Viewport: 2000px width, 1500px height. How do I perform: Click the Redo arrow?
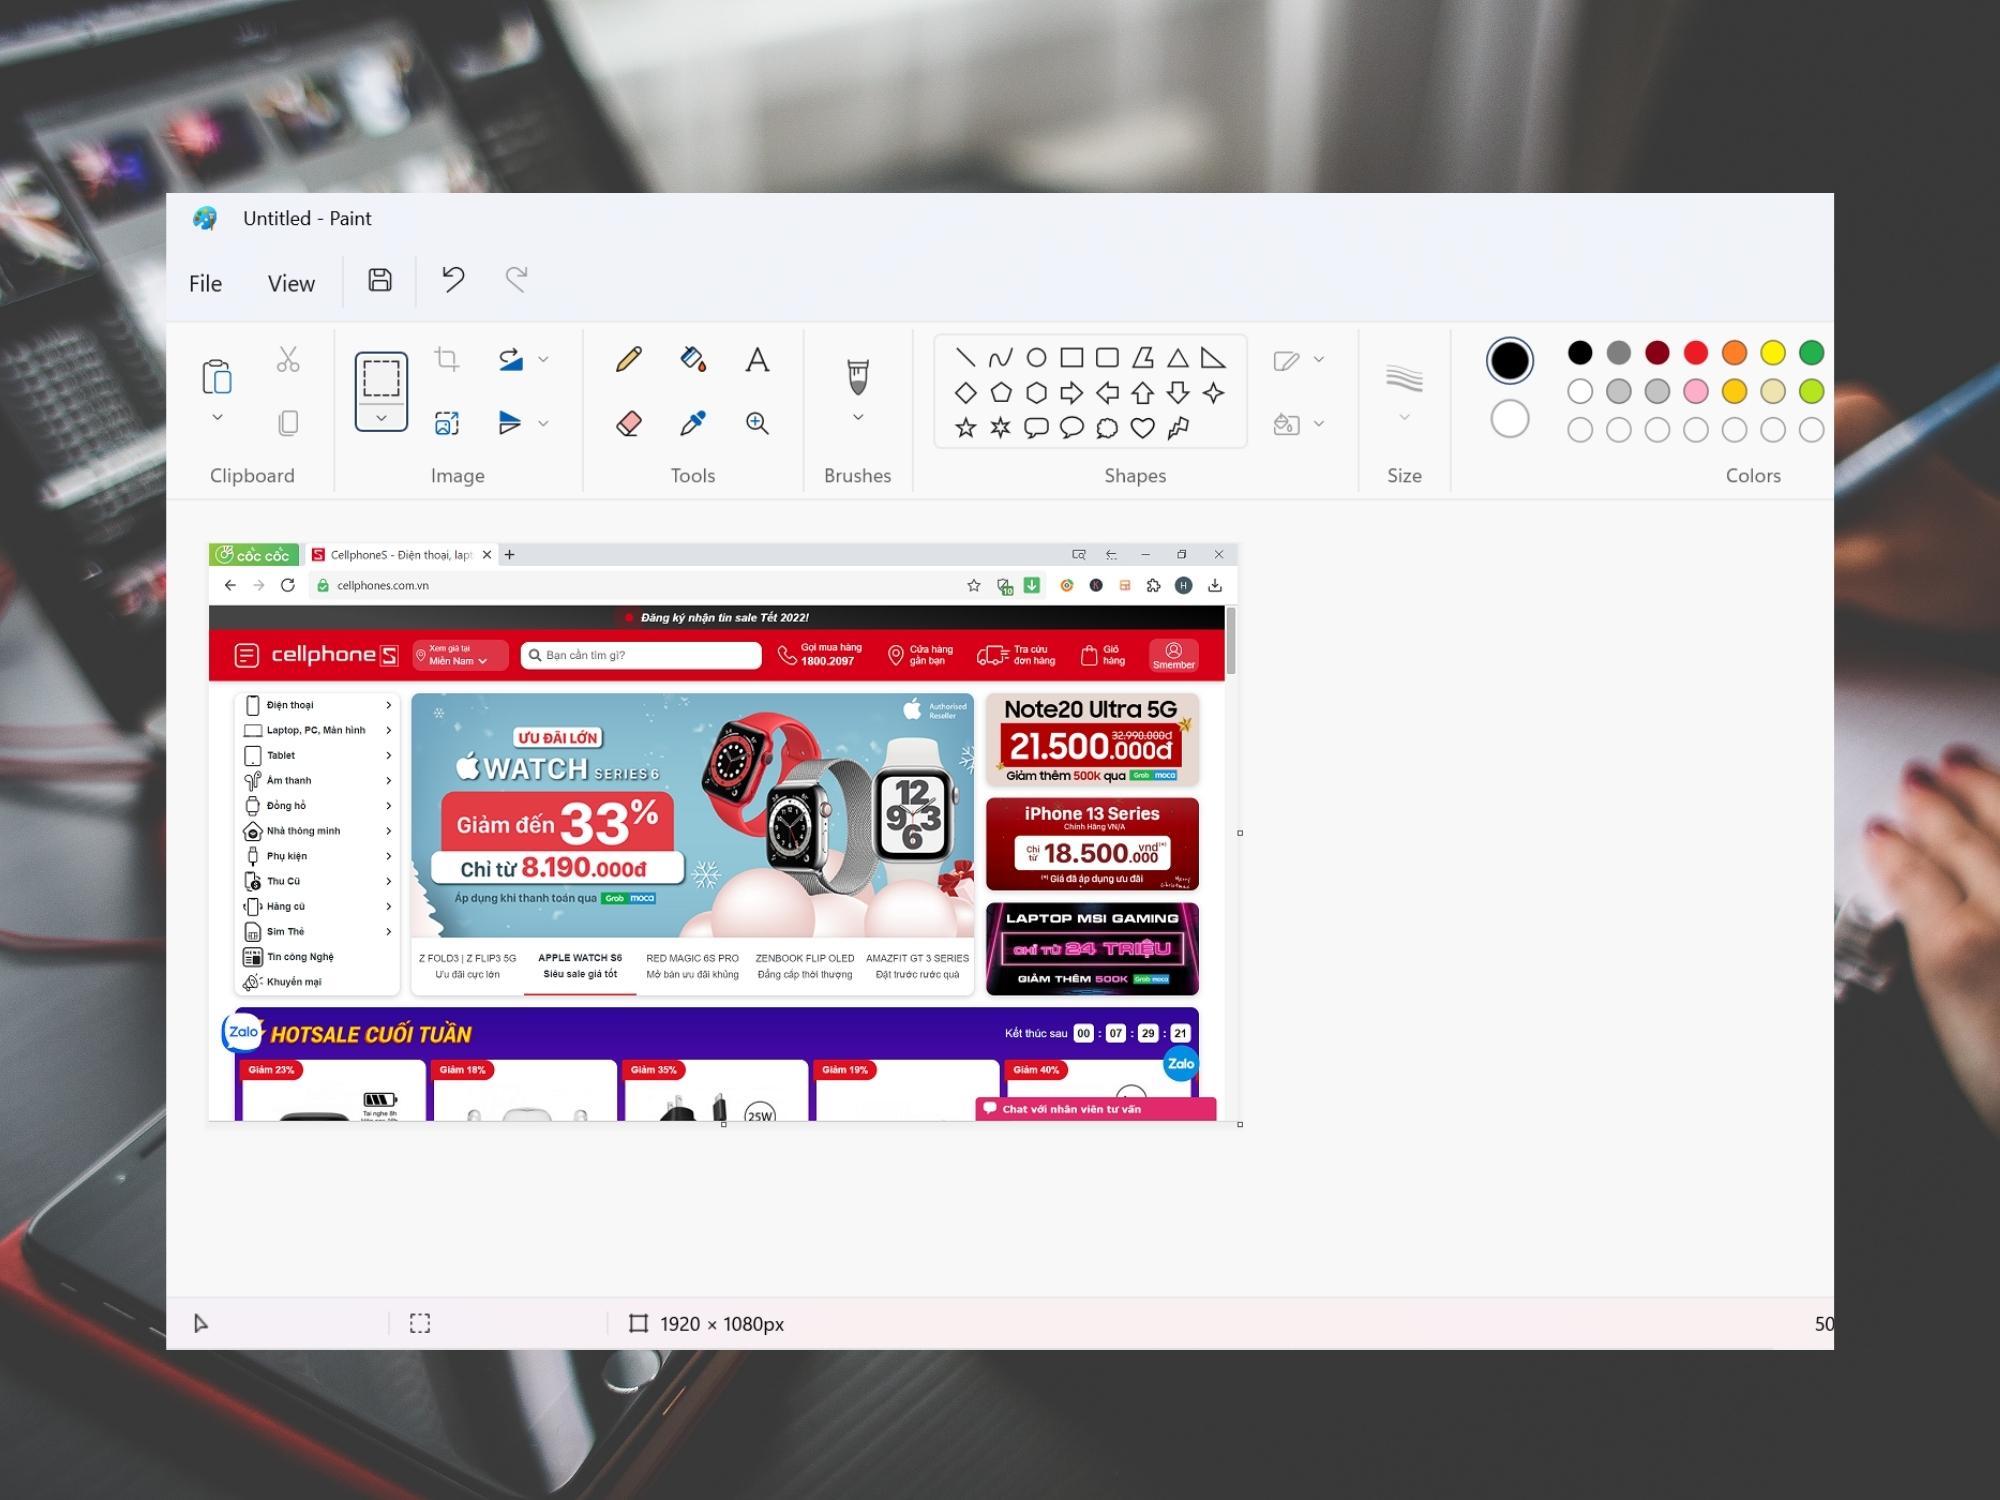coord(516,279)
